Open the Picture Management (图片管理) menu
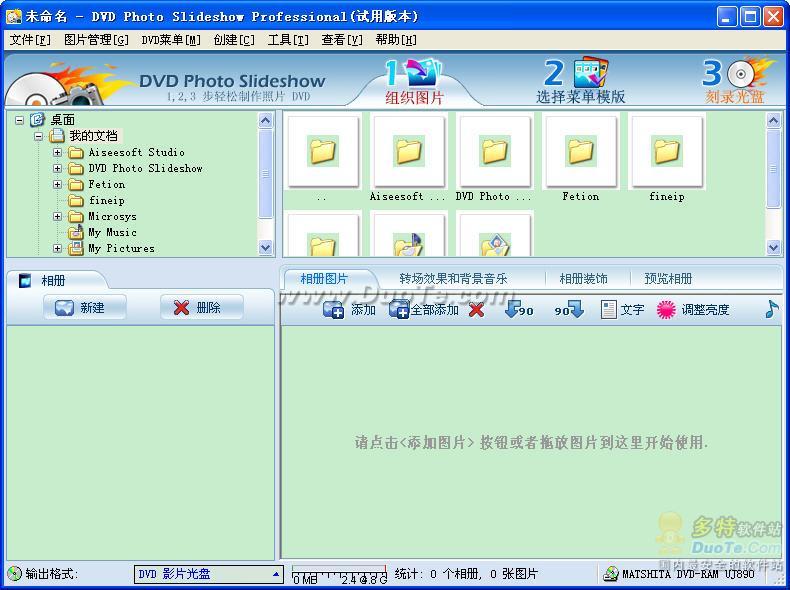 click(x=96, y=40)
